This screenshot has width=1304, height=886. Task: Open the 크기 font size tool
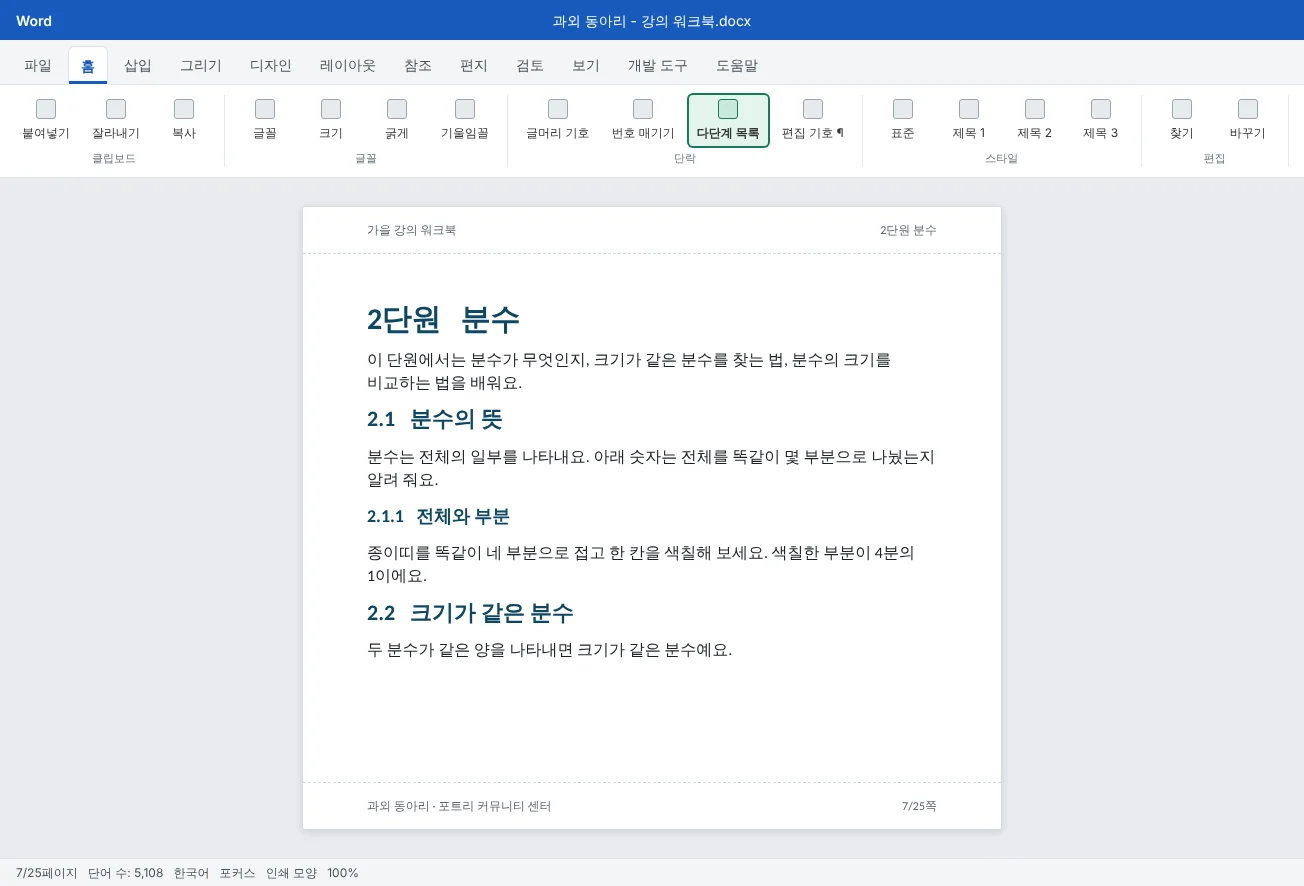pos(331,120)
